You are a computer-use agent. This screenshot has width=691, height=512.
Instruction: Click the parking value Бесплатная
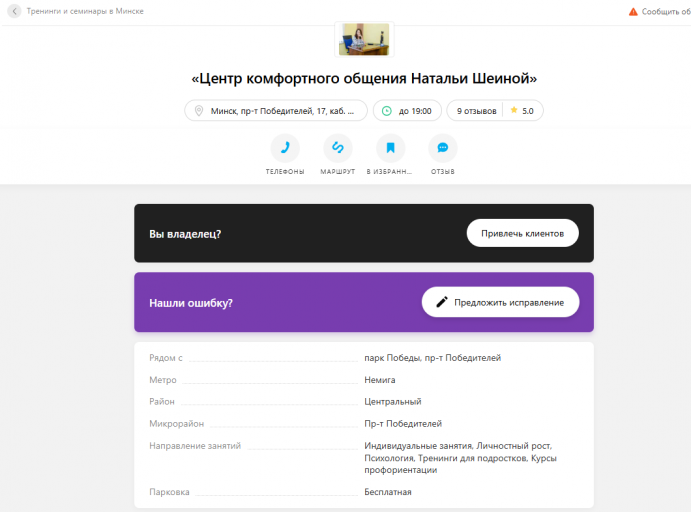pos(388,492)
